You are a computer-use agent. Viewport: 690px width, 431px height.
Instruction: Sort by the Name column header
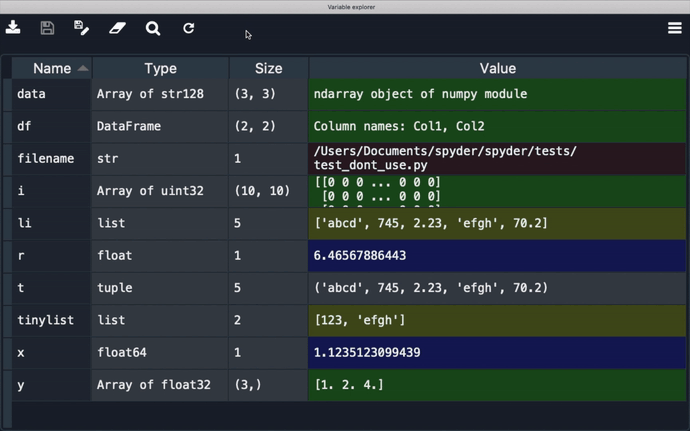52,69
